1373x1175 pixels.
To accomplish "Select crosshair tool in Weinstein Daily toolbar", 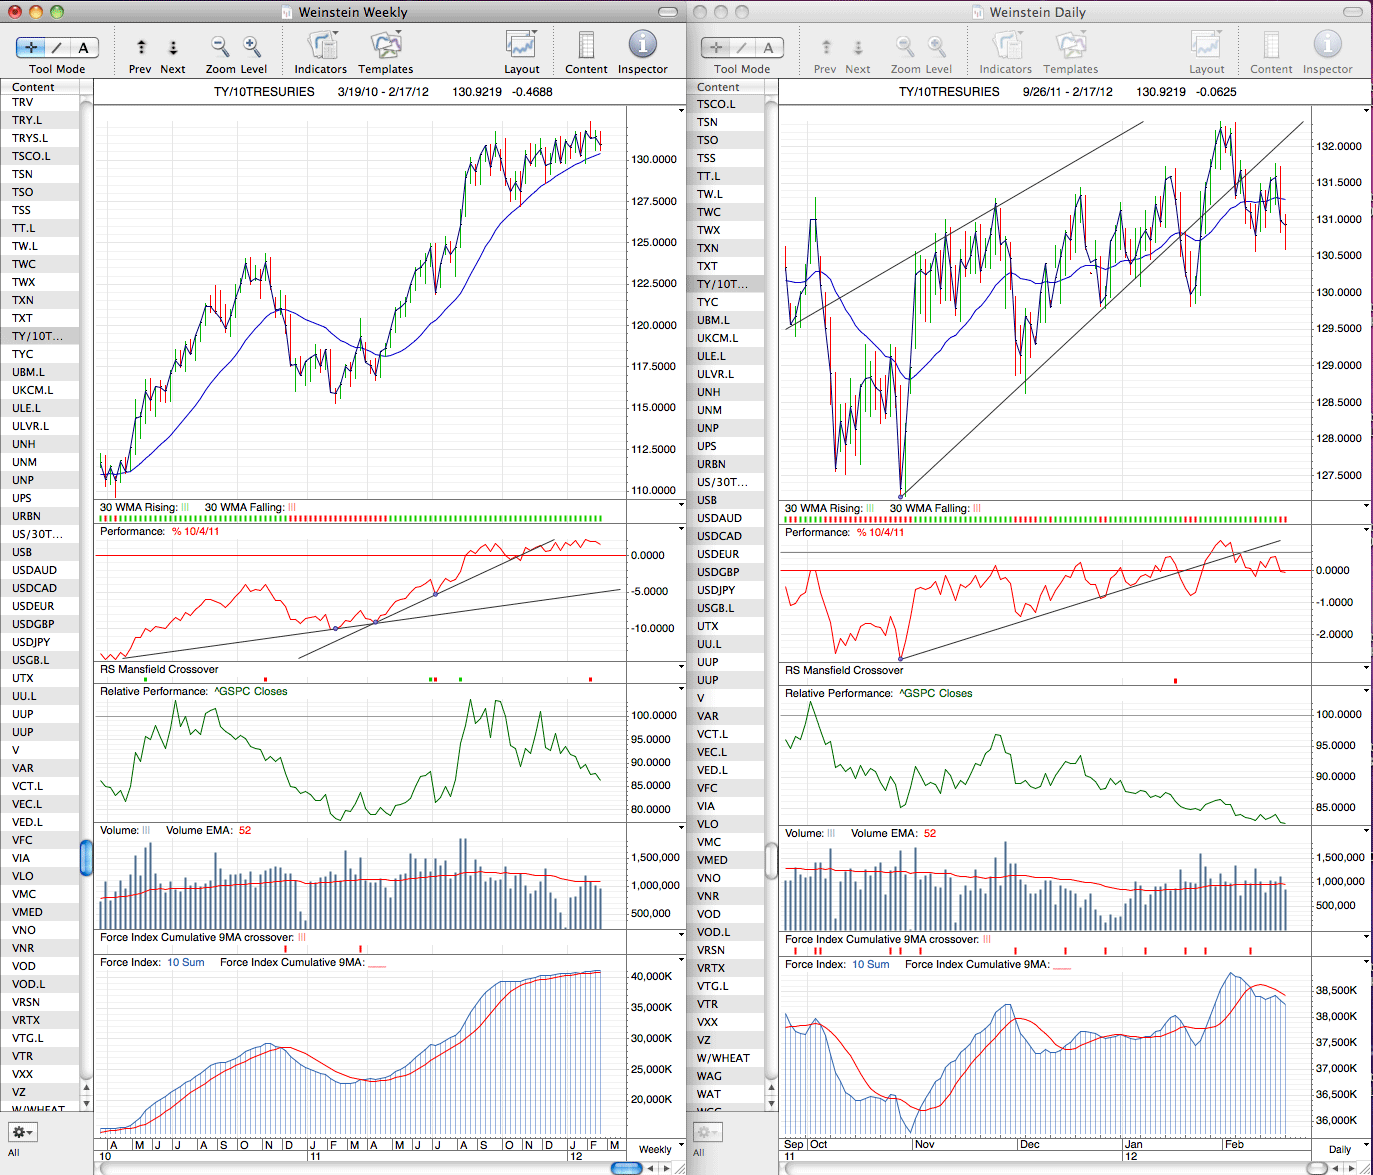I will [x=716, y=47].
